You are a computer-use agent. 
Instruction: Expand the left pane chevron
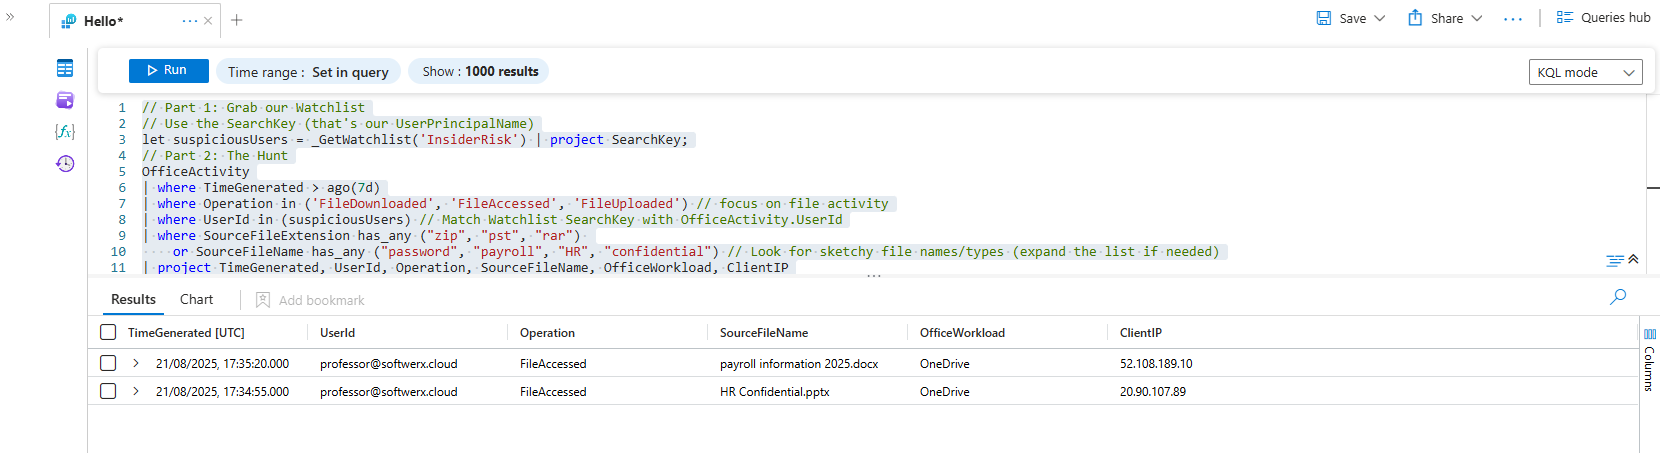point(10,17)
